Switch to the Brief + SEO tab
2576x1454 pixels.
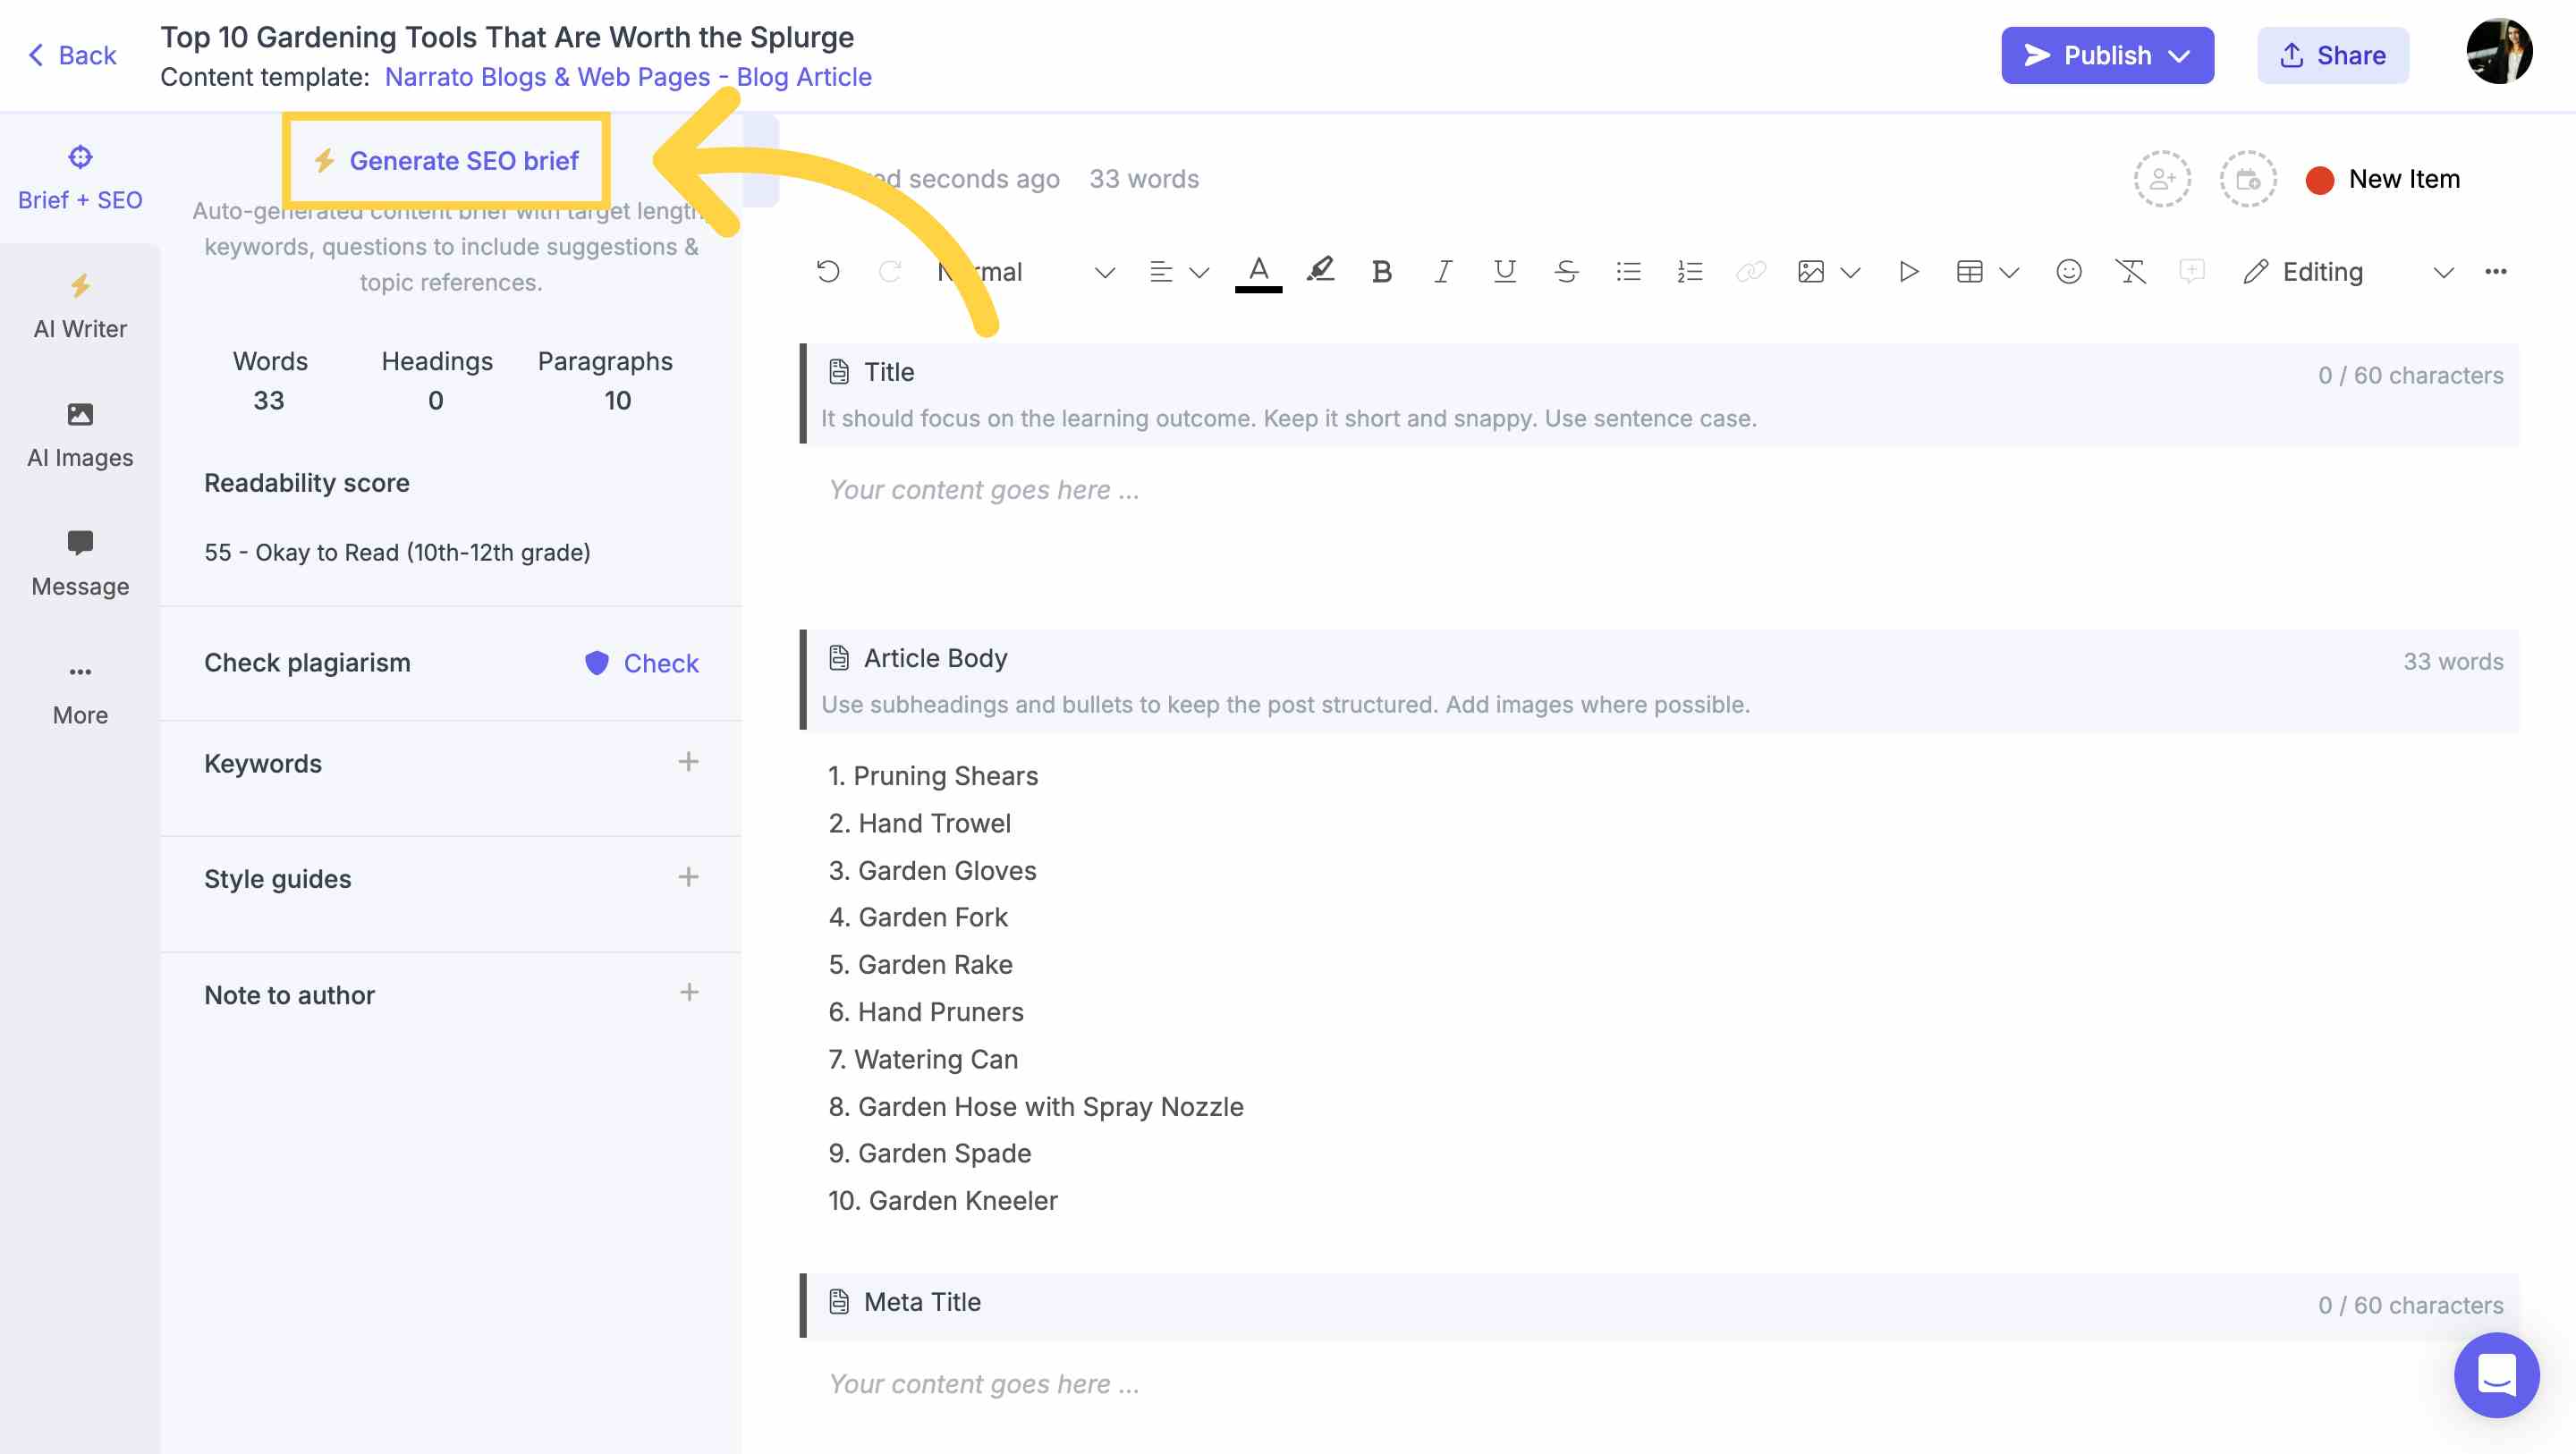point(80,178)
